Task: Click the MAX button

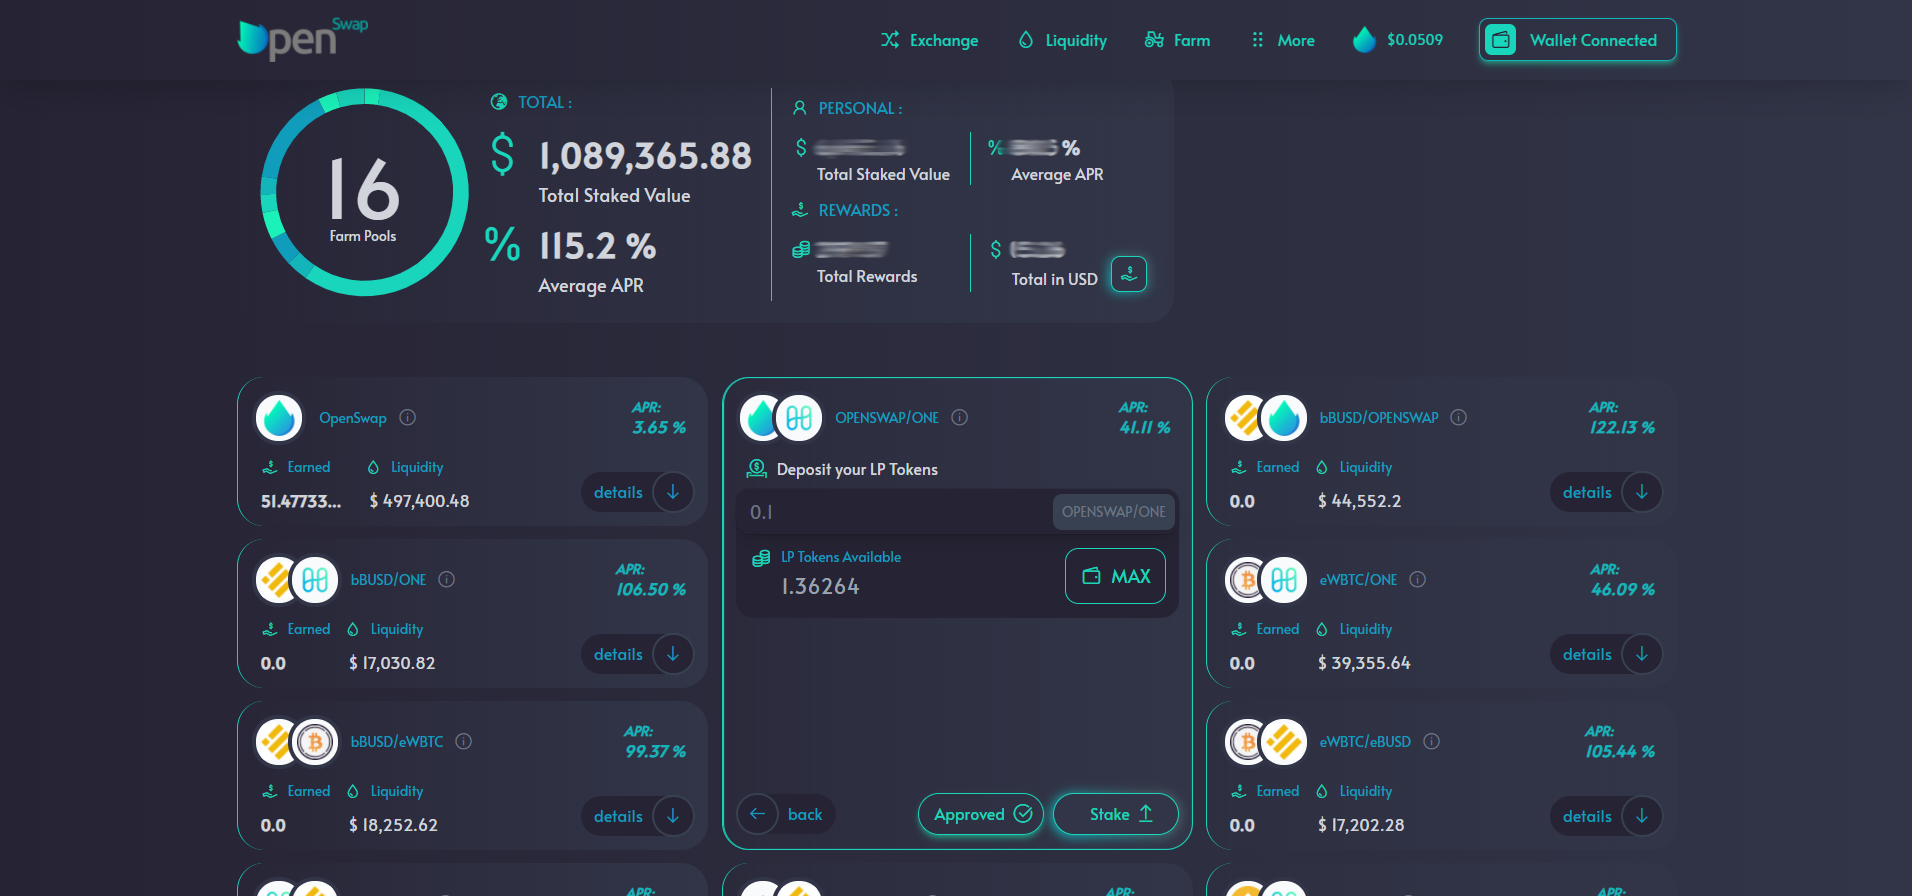Action: pos(1115,576)
